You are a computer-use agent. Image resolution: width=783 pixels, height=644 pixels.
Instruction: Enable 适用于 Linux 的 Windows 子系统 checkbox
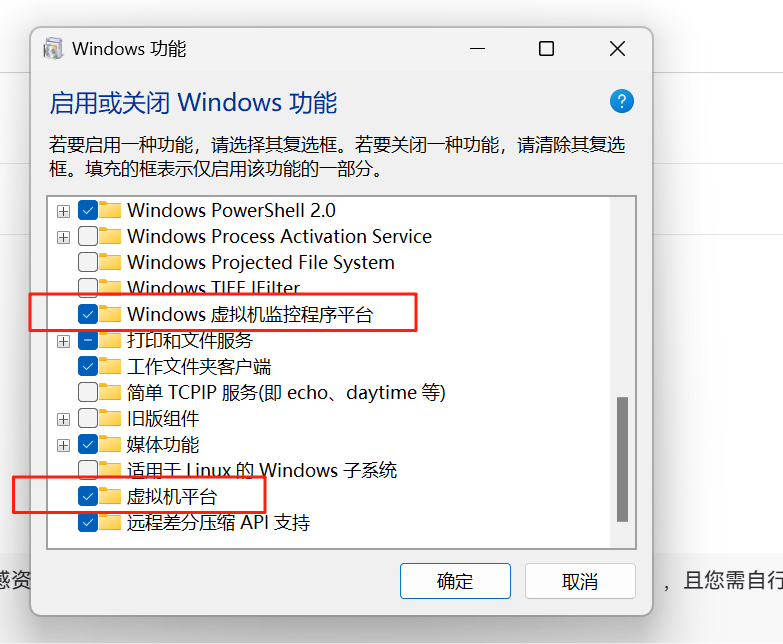pos(88,470)
